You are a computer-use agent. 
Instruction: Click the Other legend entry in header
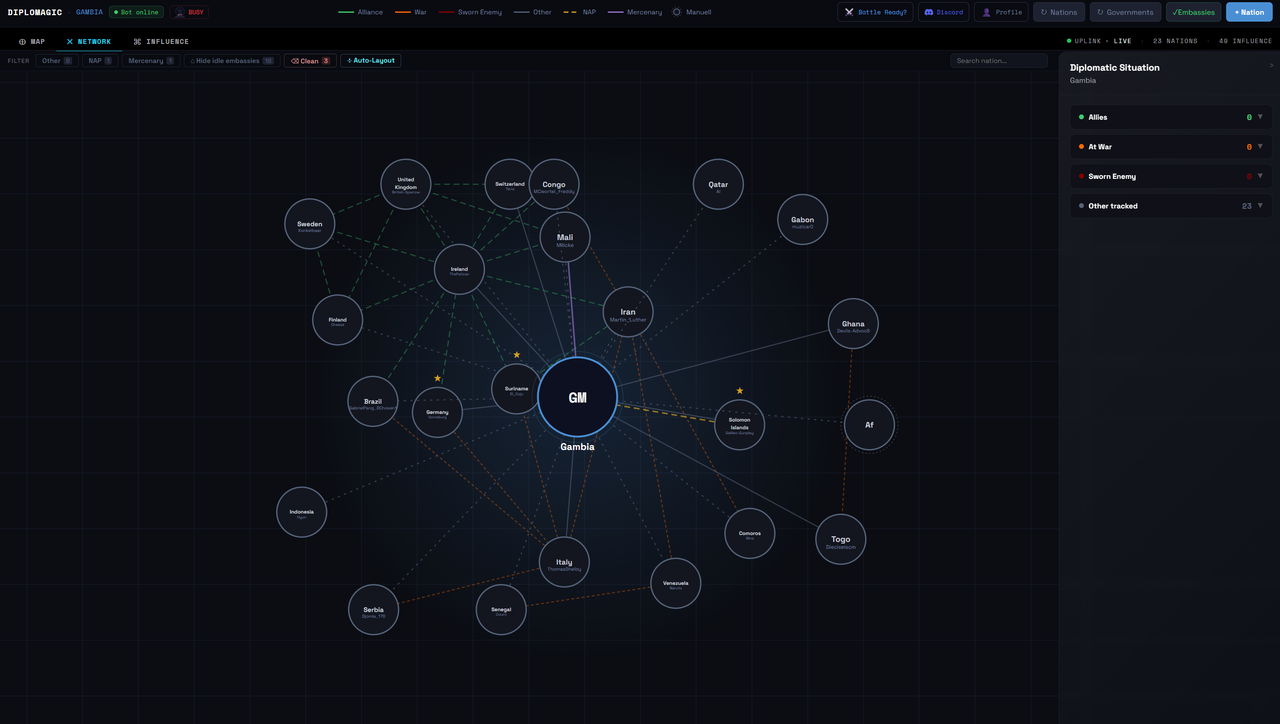point(533,12)
